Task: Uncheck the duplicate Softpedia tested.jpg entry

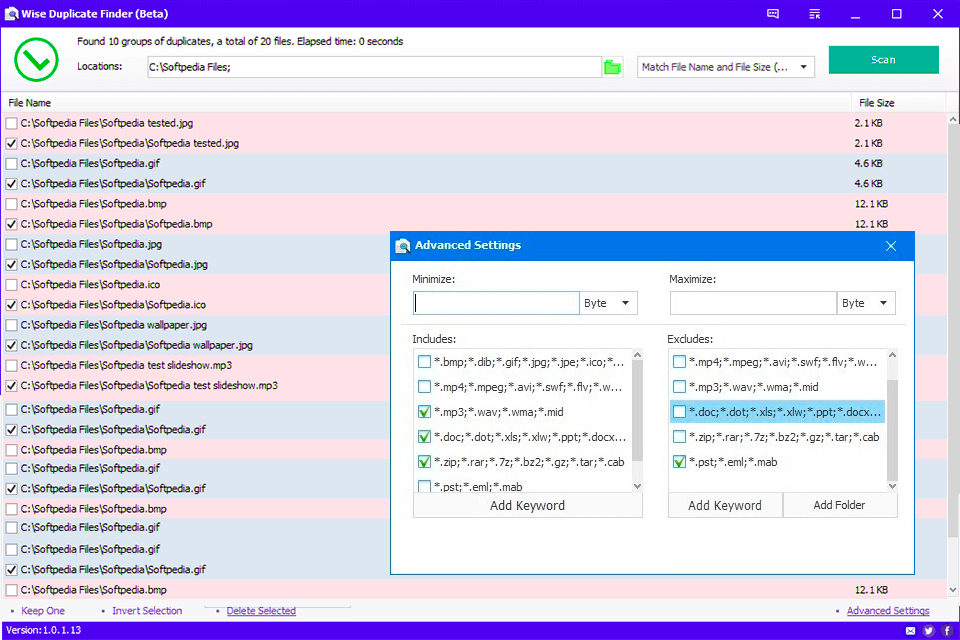Action: 13,143
